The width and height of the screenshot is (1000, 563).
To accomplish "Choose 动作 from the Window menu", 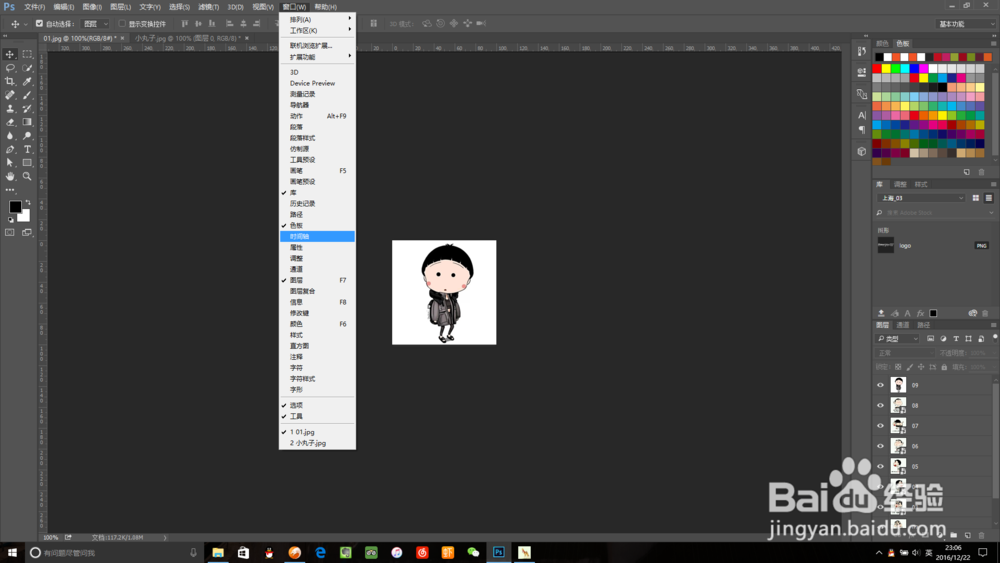I will click(317, 116).
